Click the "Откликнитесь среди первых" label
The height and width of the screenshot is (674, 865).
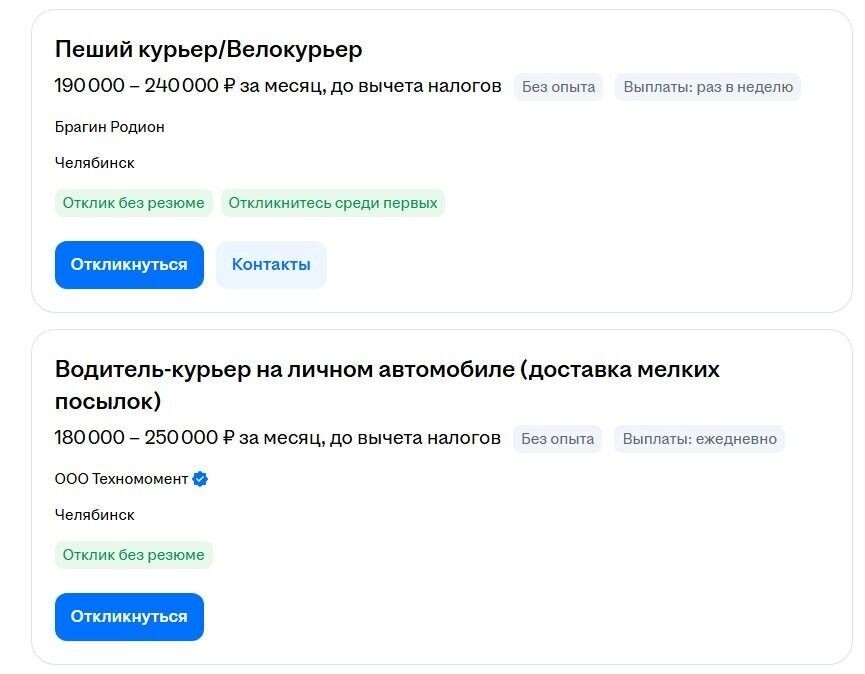(332, 202)
